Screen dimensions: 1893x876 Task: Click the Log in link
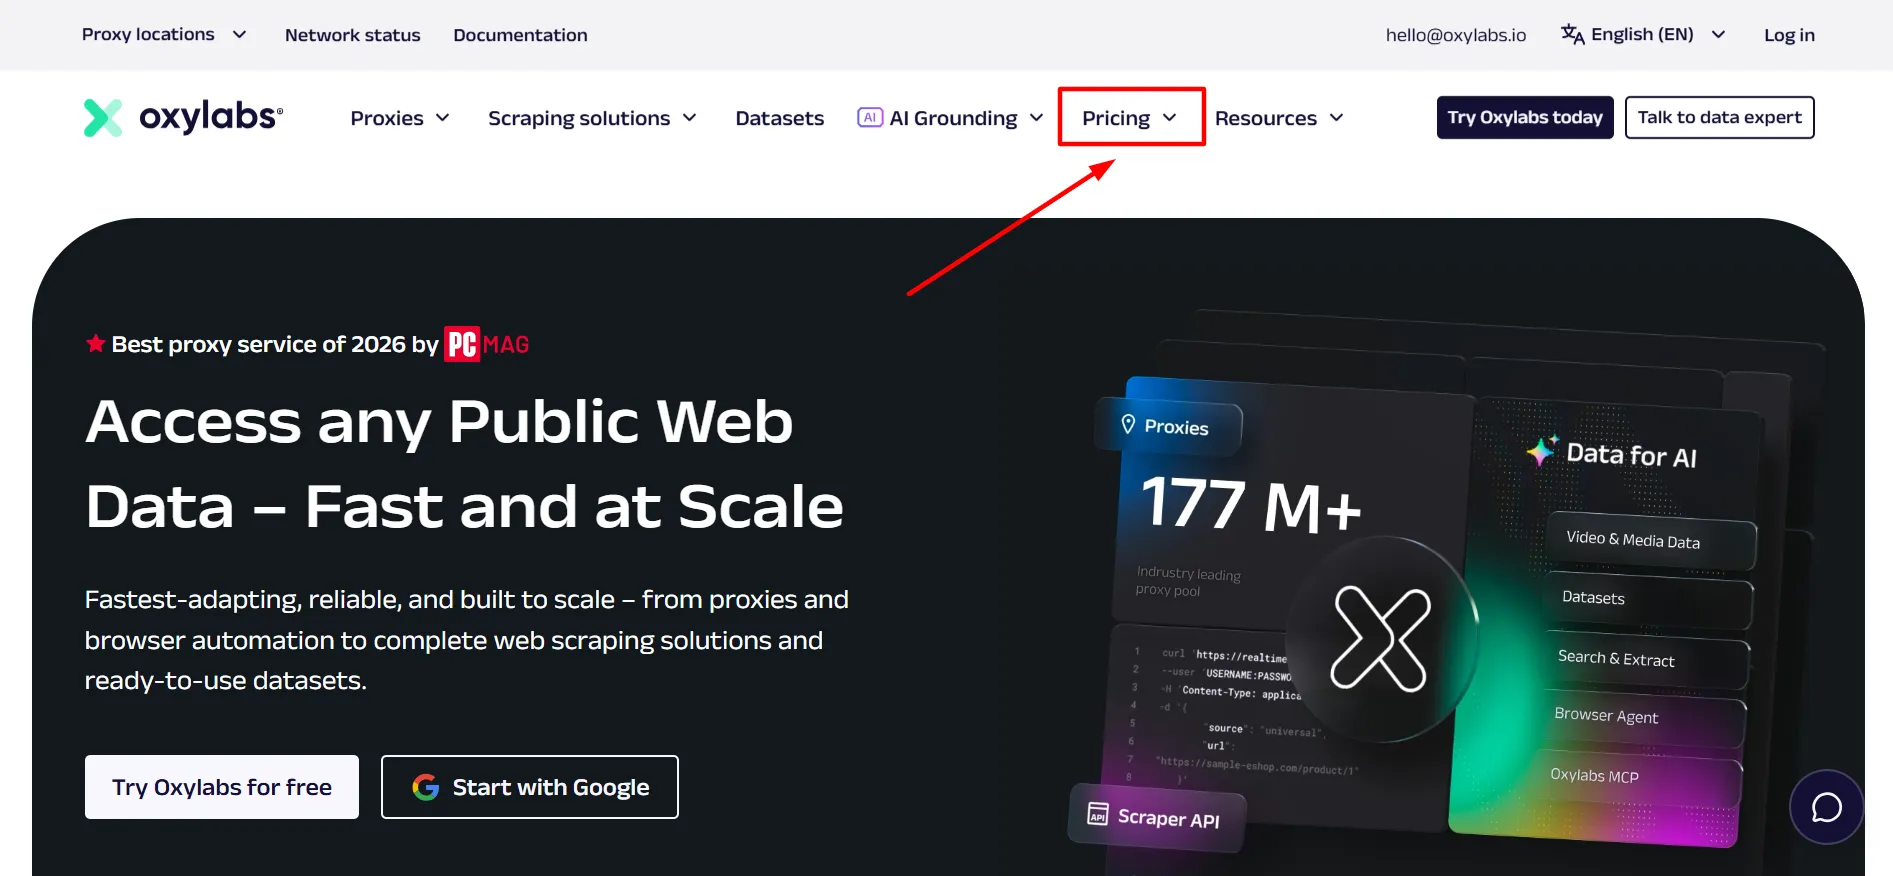1789,35
